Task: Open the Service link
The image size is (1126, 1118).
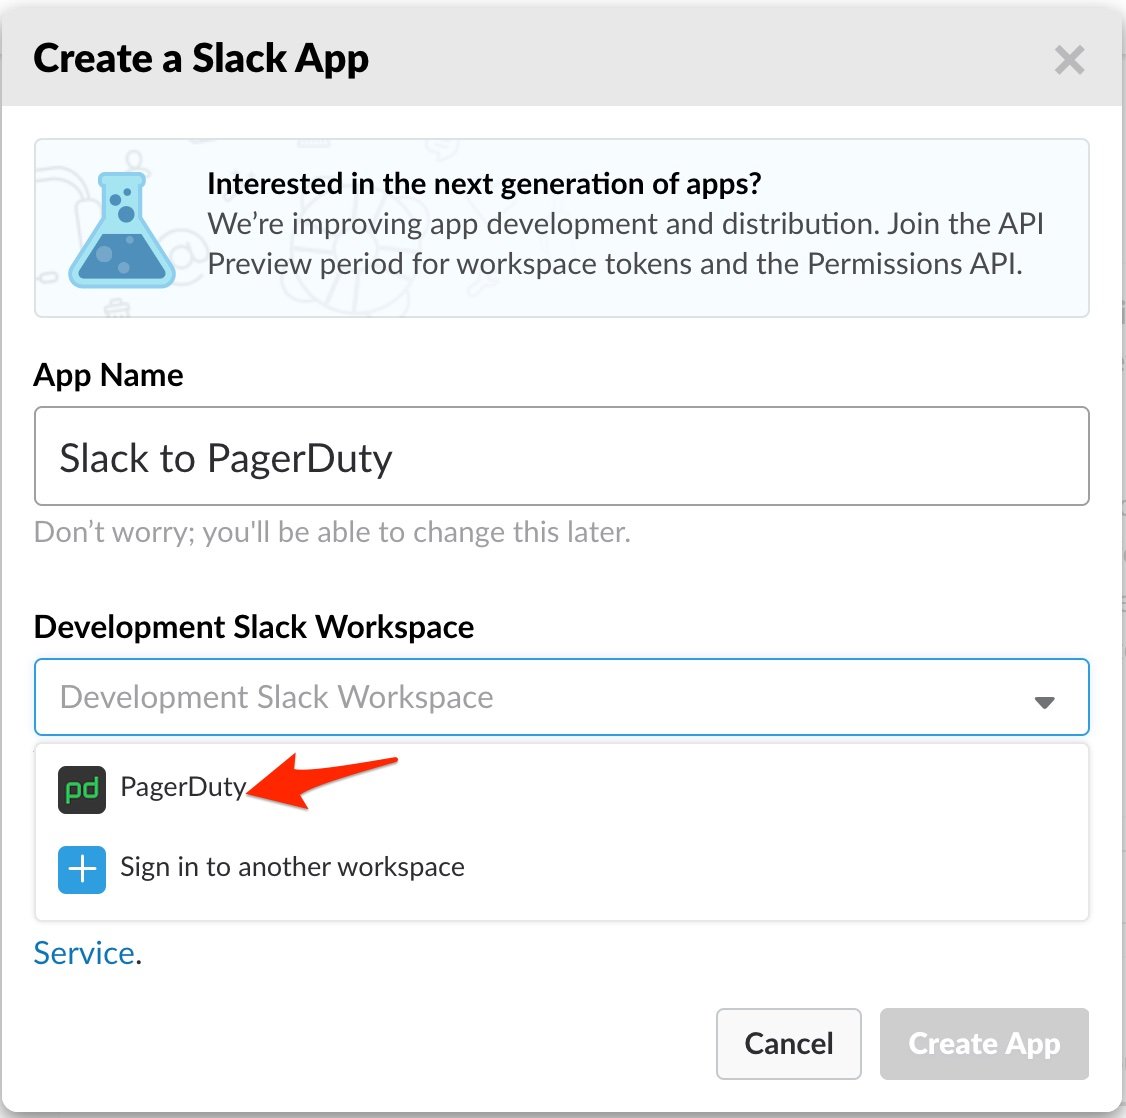Action: (84, 953)
